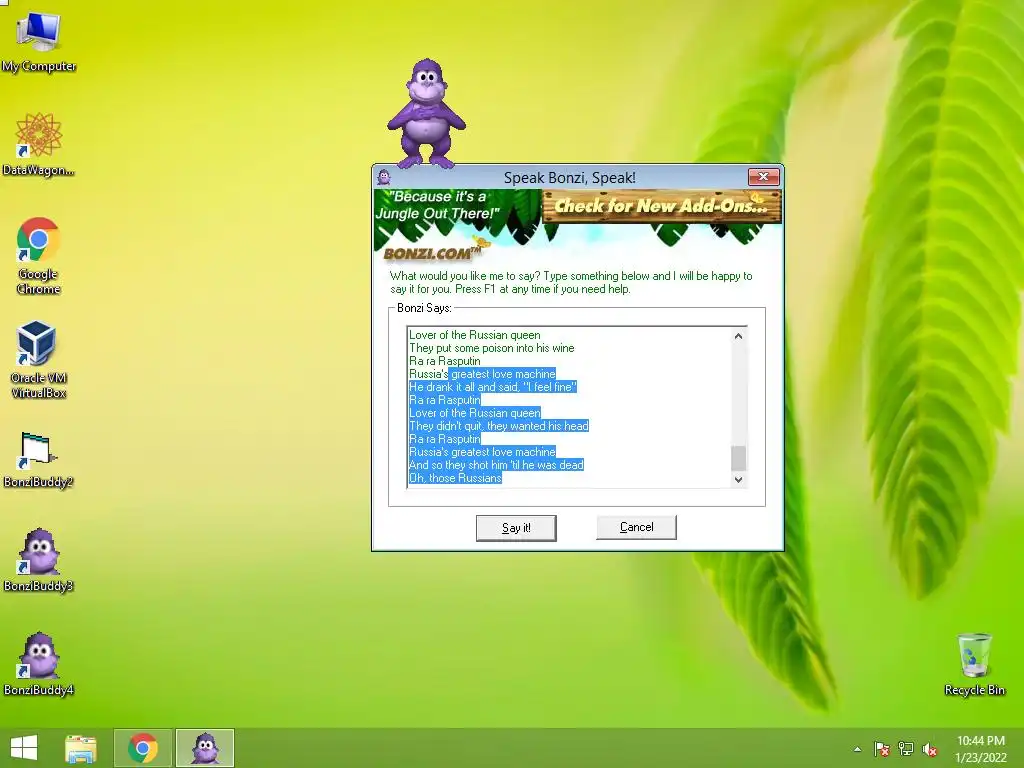Click the first 'Lover of the Russian queen' line
The width and height of the screenshot is (1024, 768).
pos(475,335)
